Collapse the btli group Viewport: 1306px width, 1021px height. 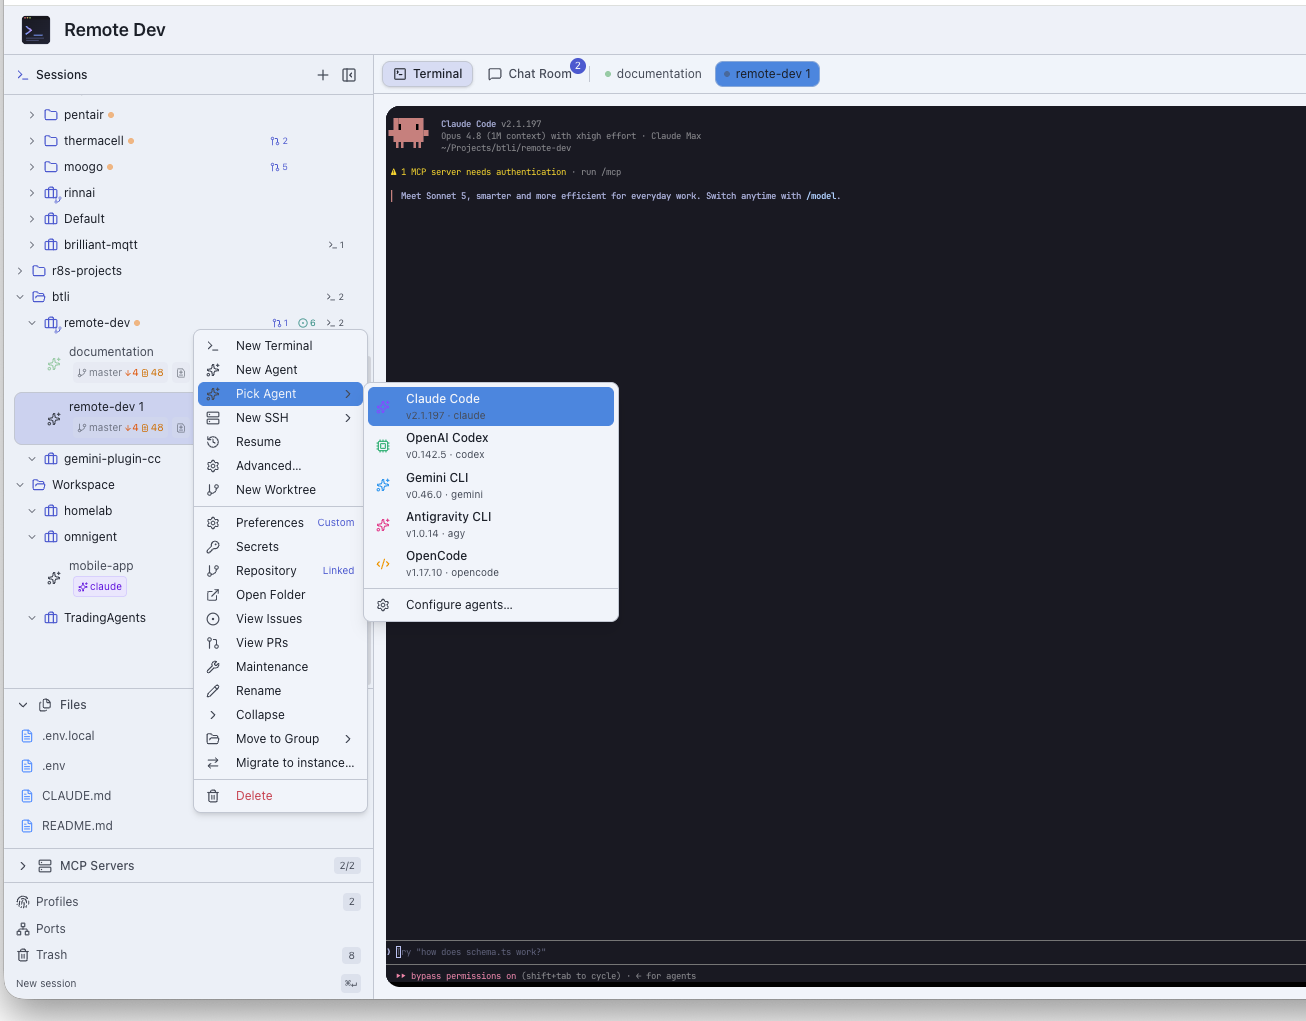[20, 297]
